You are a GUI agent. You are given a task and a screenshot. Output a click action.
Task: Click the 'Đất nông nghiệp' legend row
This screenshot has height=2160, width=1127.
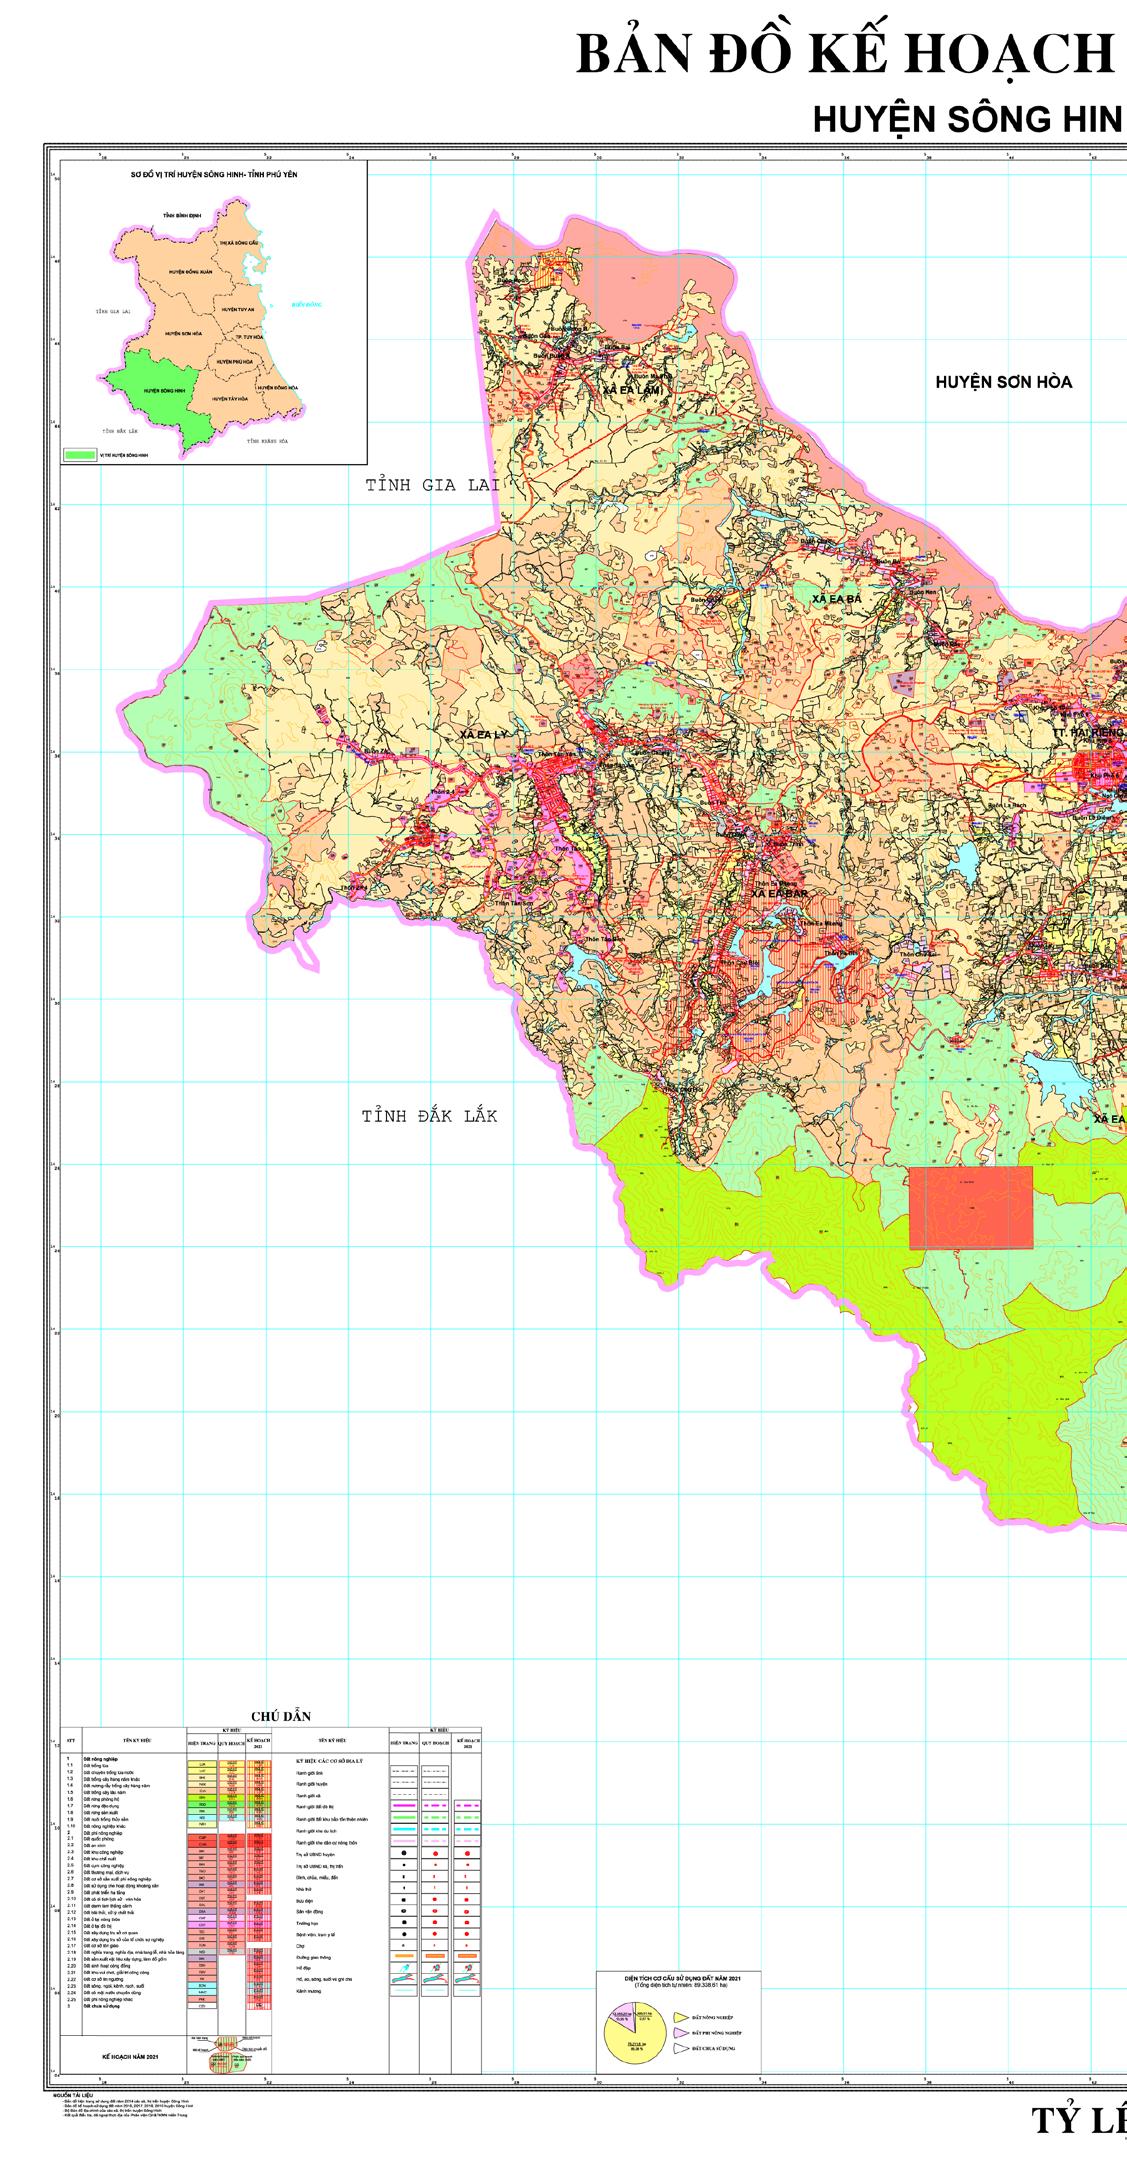(x=101, y=1759)
